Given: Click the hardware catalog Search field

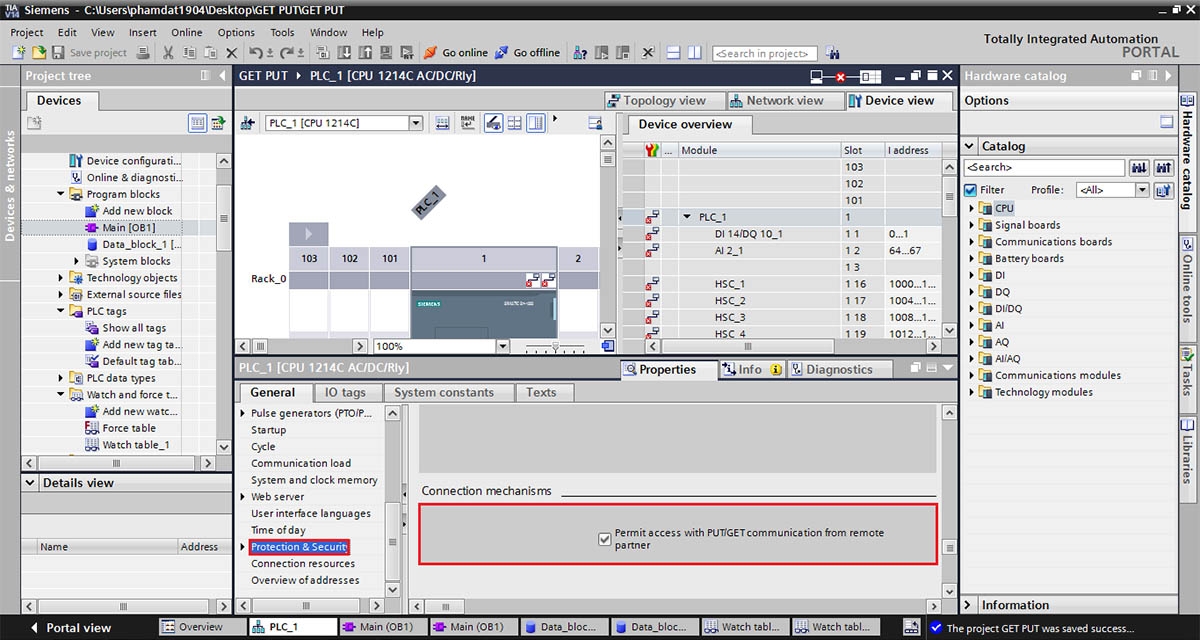Looking at the screenshot, I should (1044, 168).
